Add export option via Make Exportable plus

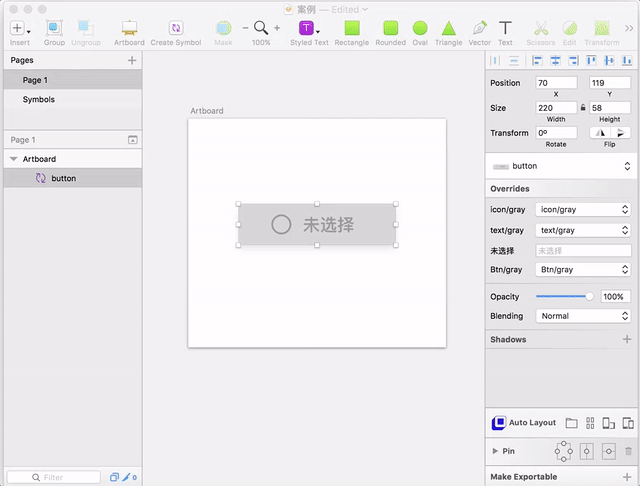(627, 477)
